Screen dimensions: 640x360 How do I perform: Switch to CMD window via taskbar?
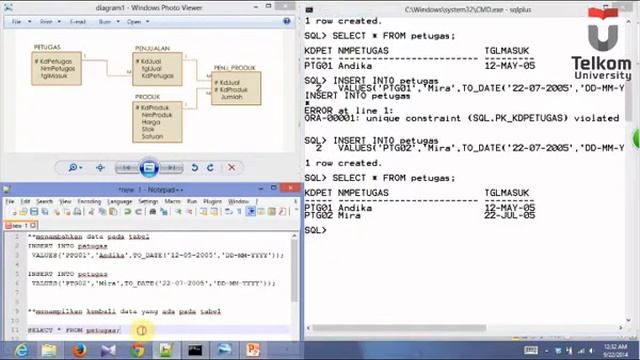[195, 350]
